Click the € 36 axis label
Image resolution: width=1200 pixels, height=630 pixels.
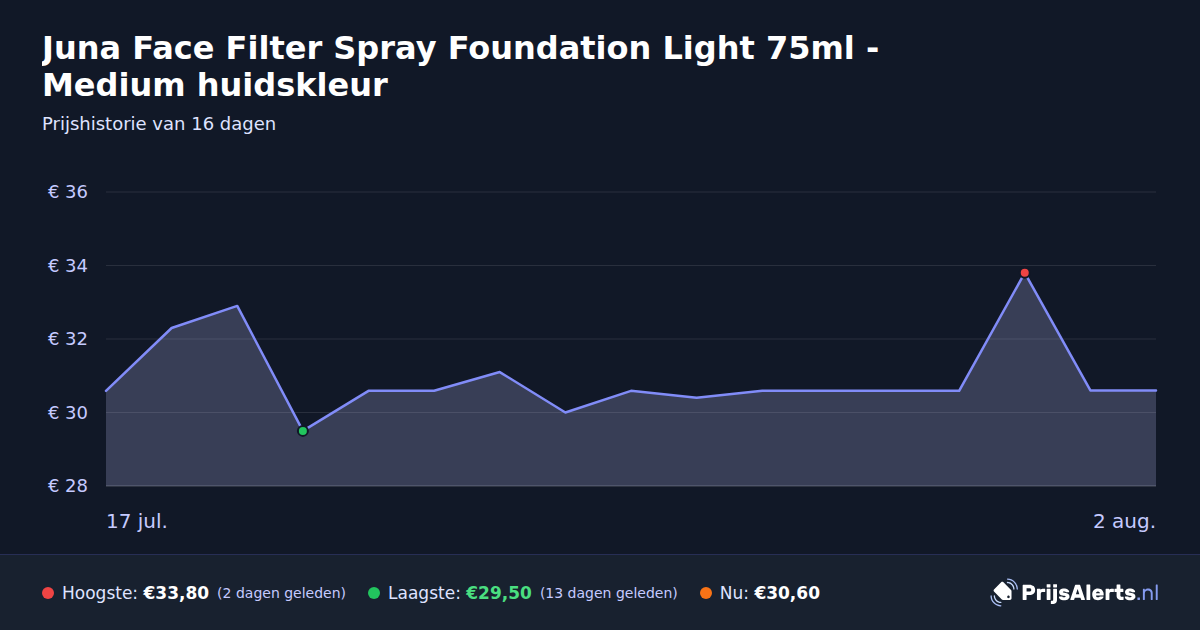click(68, 192)
